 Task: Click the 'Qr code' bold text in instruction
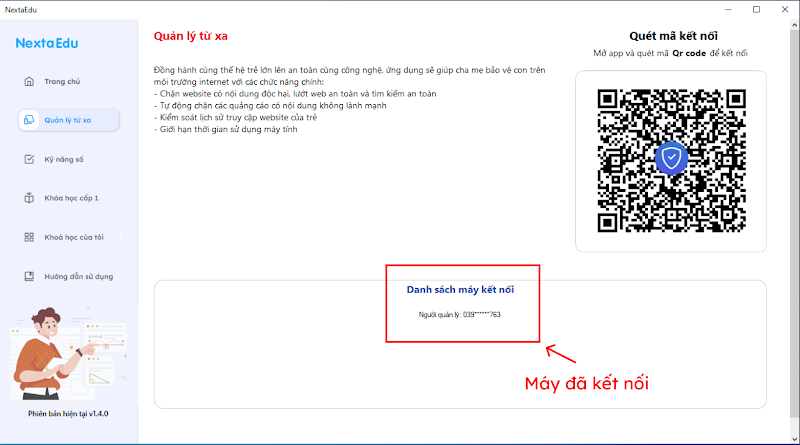coord(689,53)
